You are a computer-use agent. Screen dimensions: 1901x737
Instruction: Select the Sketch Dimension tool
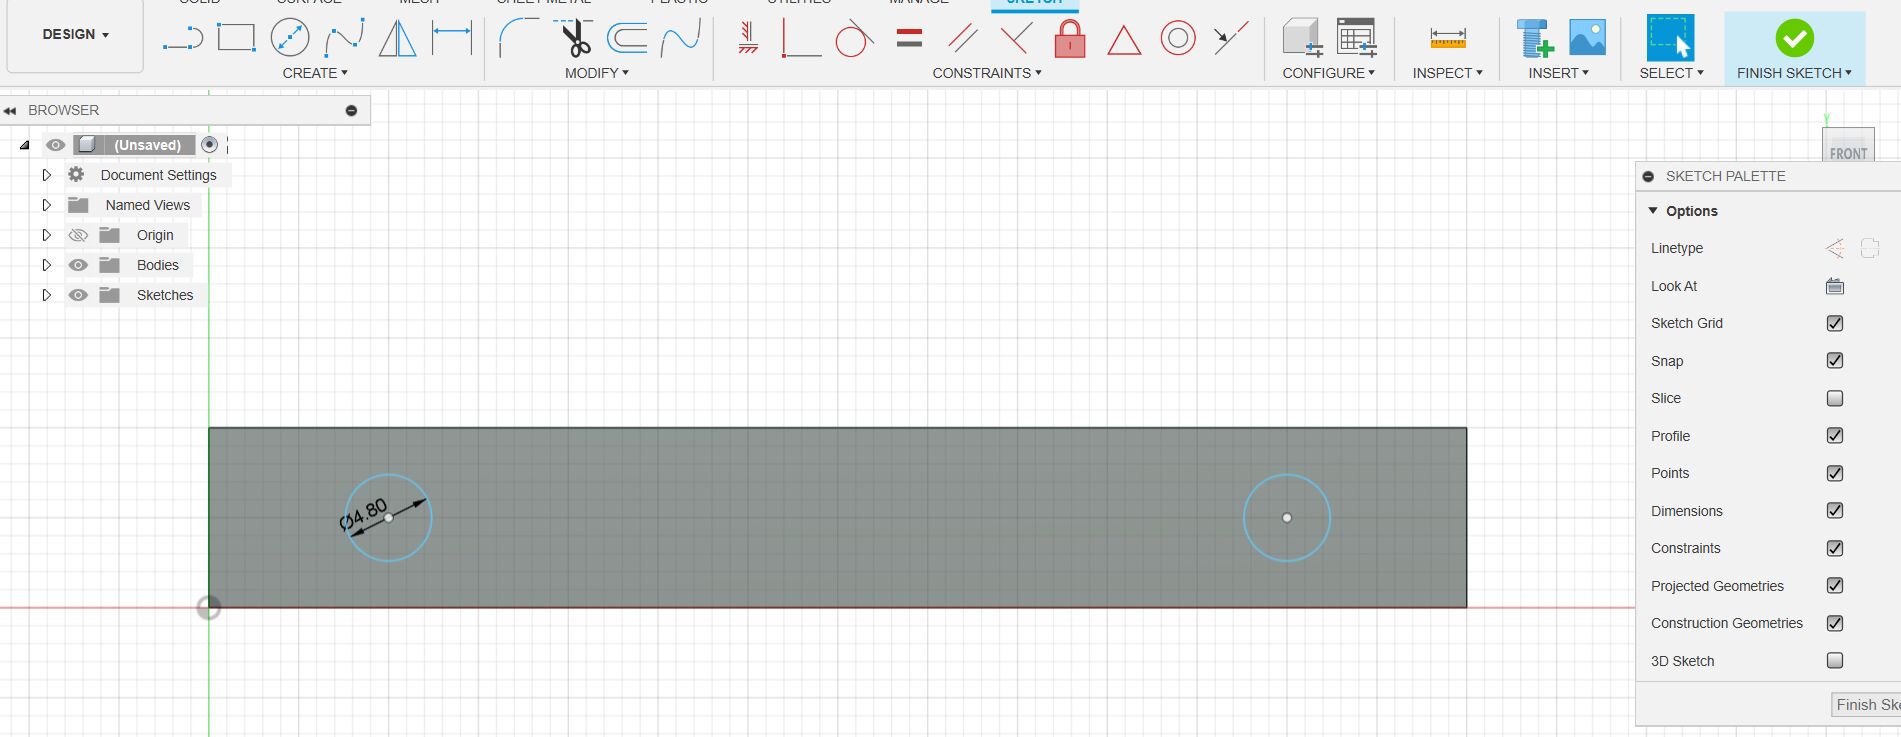point(452,38)
